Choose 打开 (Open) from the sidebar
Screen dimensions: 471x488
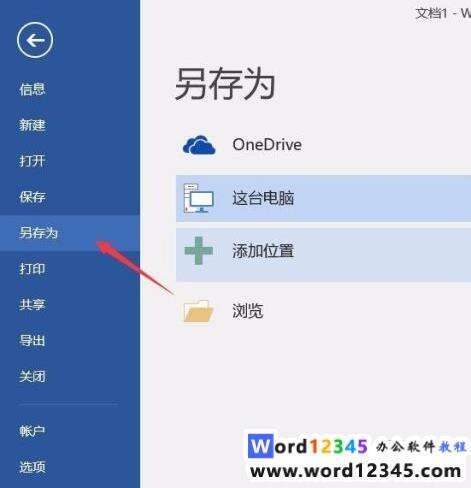point(32,161)
